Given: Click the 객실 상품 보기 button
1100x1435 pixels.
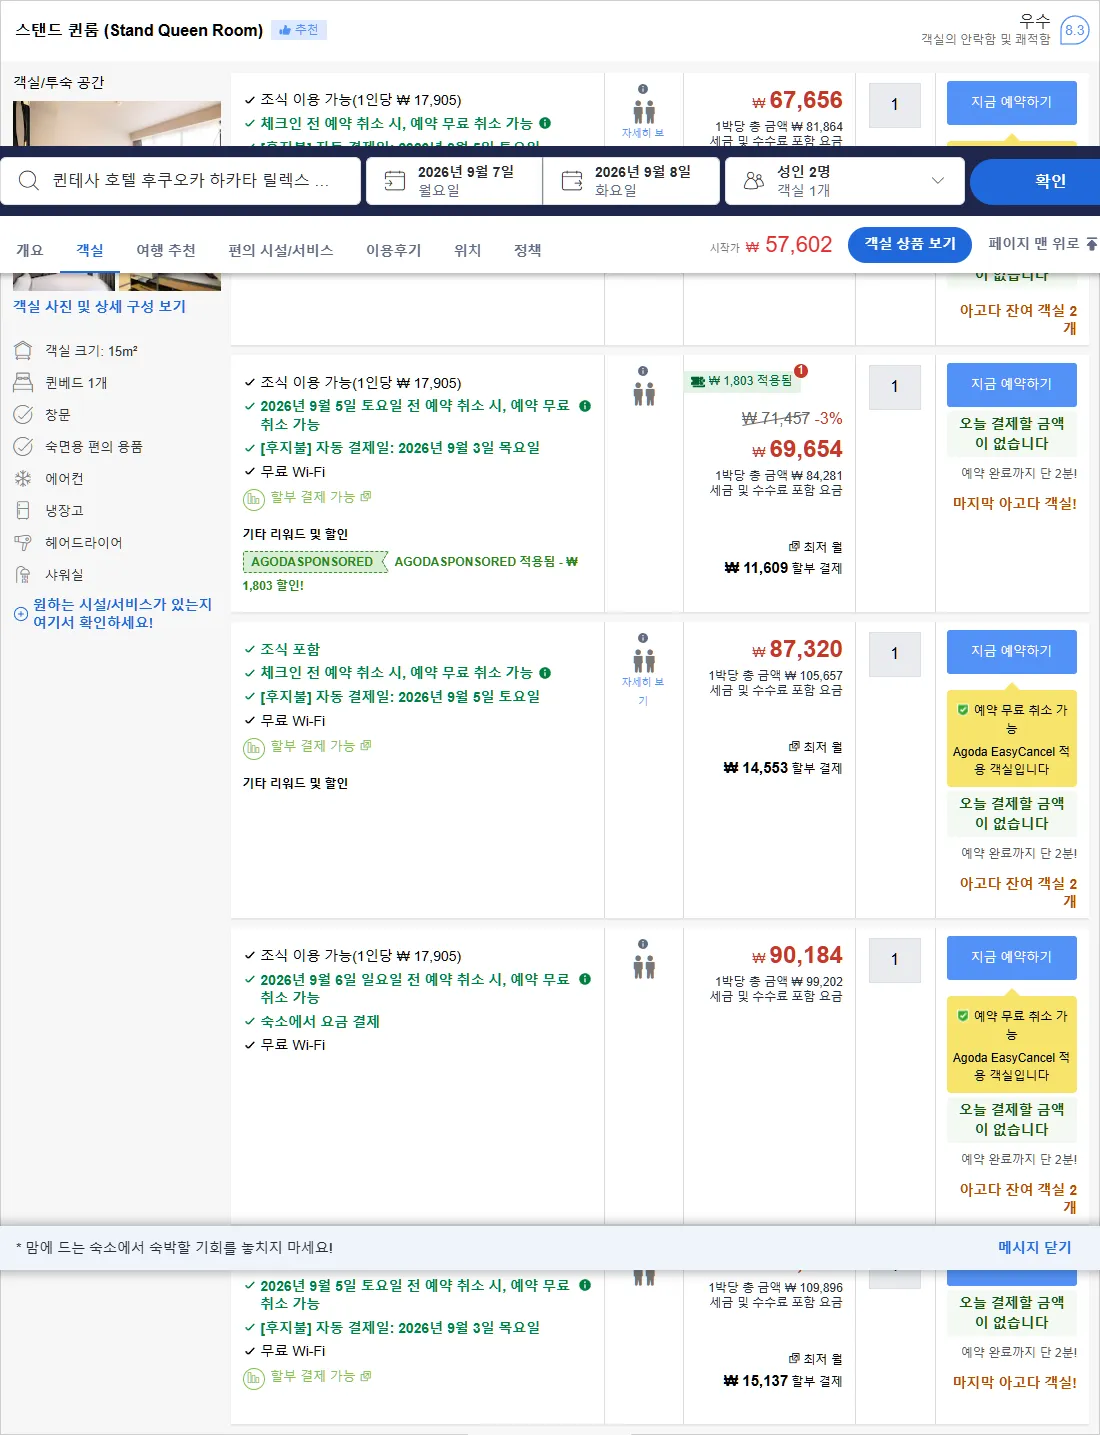Looking at the screenshot, I should pyautogui.click(x=910, y=244).
